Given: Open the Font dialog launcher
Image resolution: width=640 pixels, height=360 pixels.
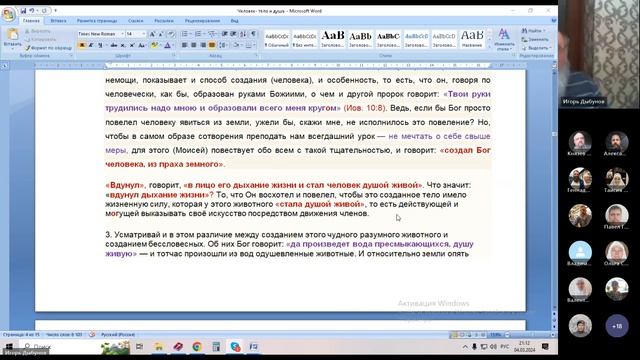Looking at the screenshot, I should pos(174,55).
